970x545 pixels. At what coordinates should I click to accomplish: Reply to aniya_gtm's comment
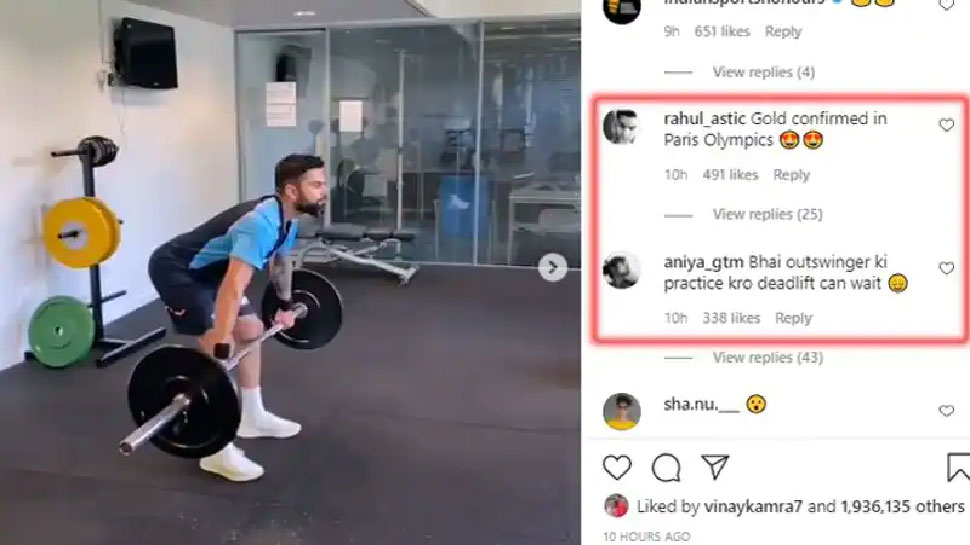click(793, 318)
